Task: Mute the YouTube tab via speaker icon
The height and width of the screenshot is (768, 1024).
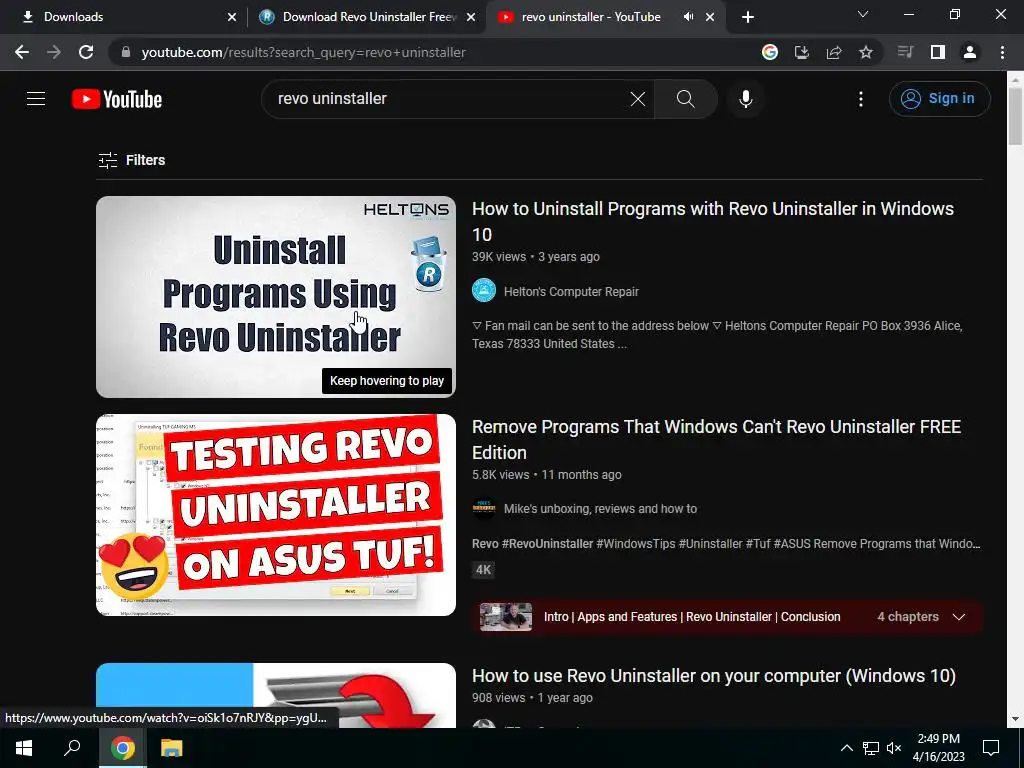Action: coord(688,17)
